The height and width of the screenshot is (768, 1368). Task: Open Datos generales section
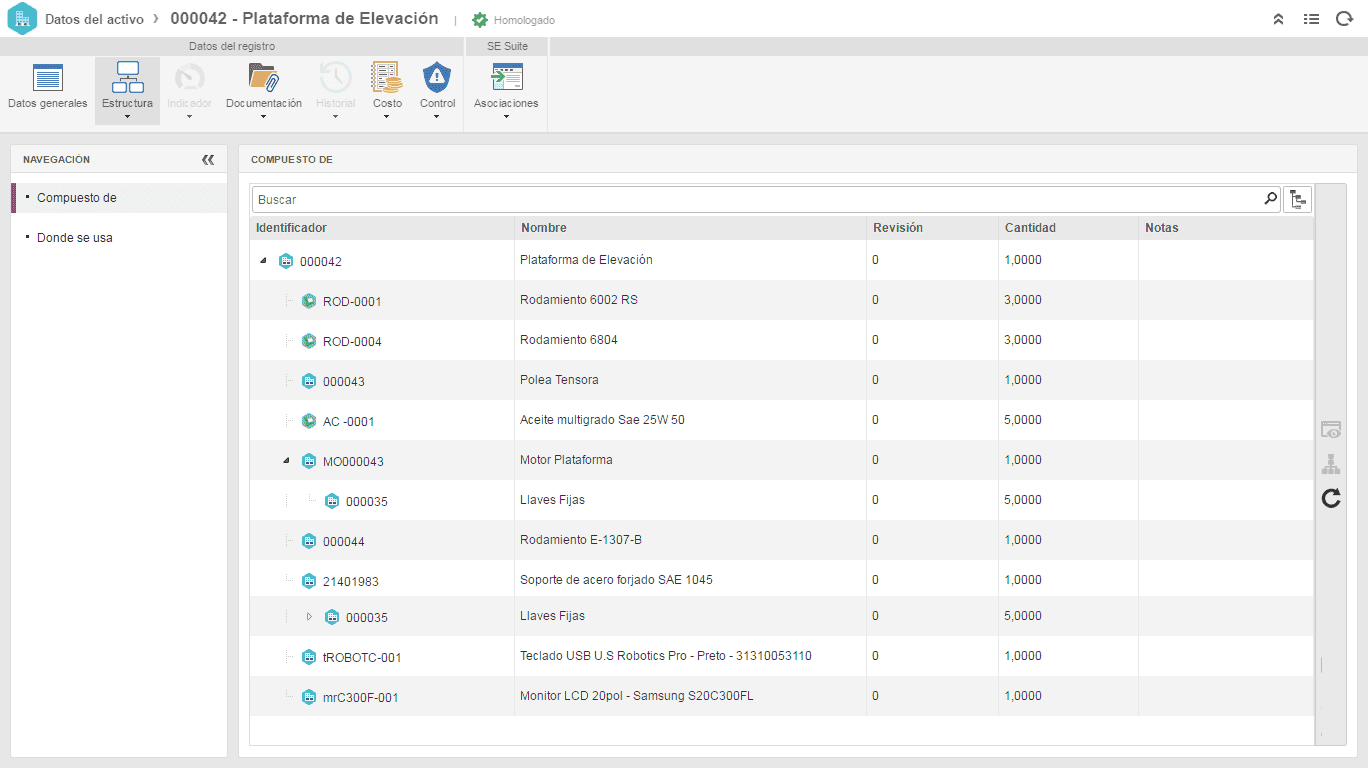[x=47, y=87]
